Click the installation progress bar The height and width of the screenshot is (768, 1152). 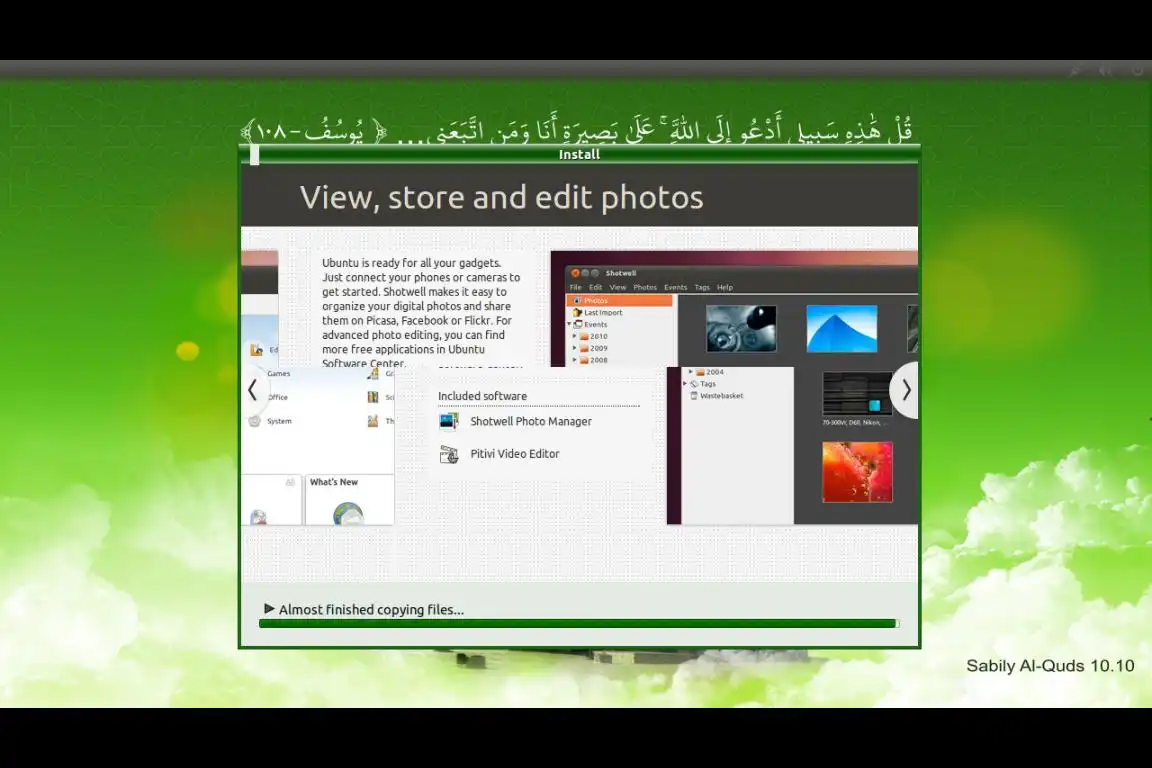[x=579, y=623]
